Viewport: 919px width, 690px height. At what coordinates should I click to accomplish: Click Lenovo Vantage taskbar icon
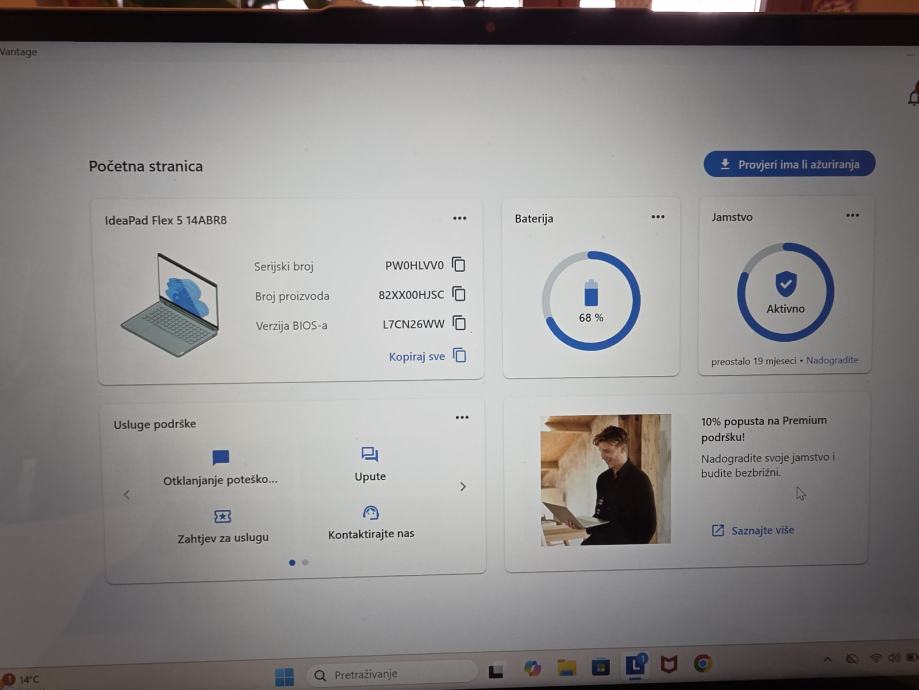635,665
